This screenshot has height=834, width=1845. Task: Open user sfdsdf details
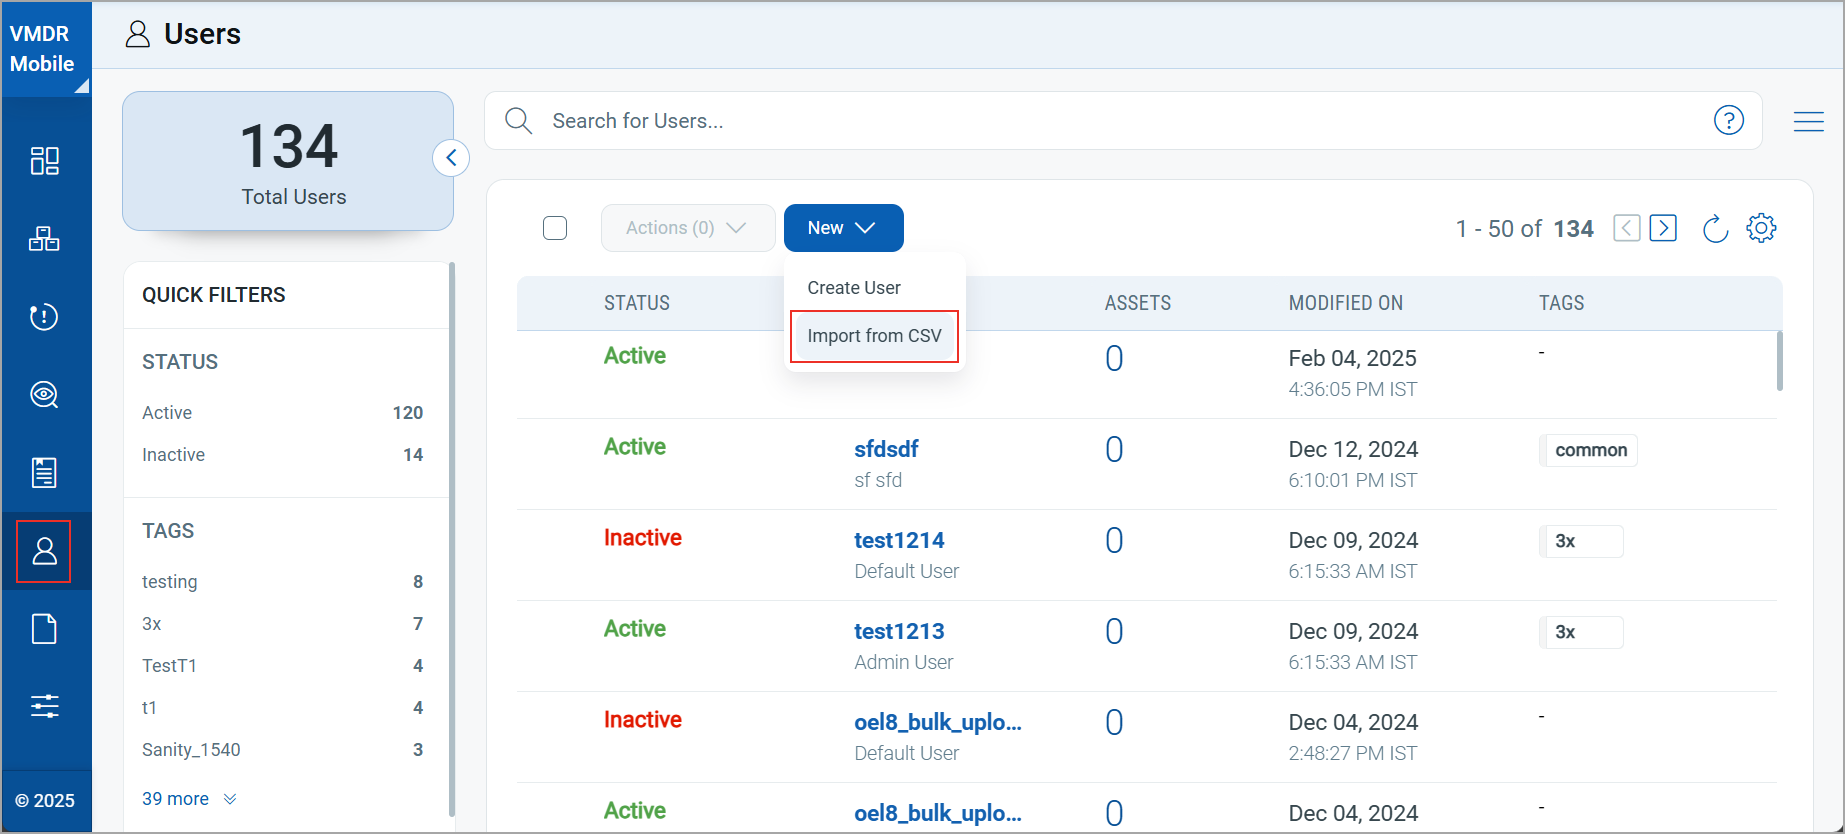tap(886, 449)
